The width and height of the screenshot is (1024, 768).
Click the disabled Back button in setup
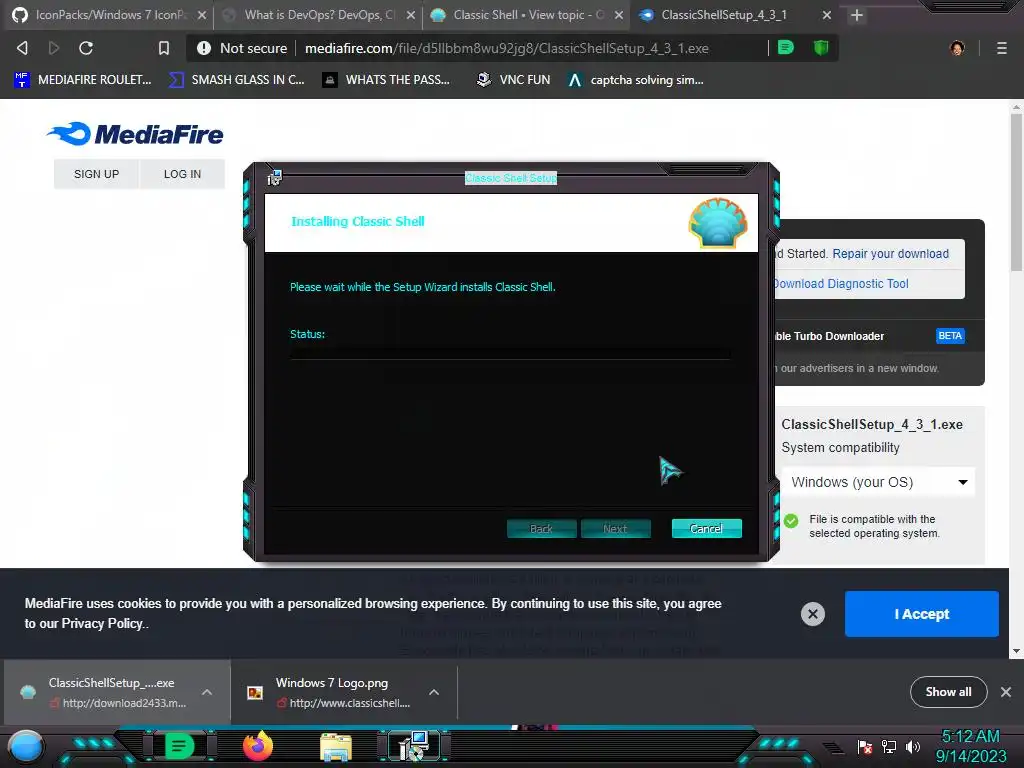click(x=541, y=528)
